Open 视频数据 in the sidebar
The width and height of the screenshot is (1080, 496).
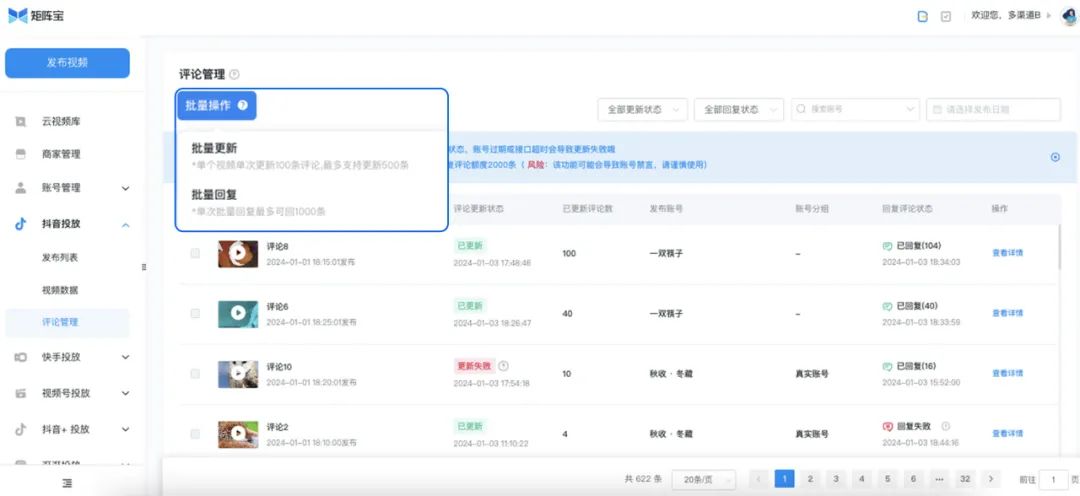pyautogui.click(x=60, y=290)
